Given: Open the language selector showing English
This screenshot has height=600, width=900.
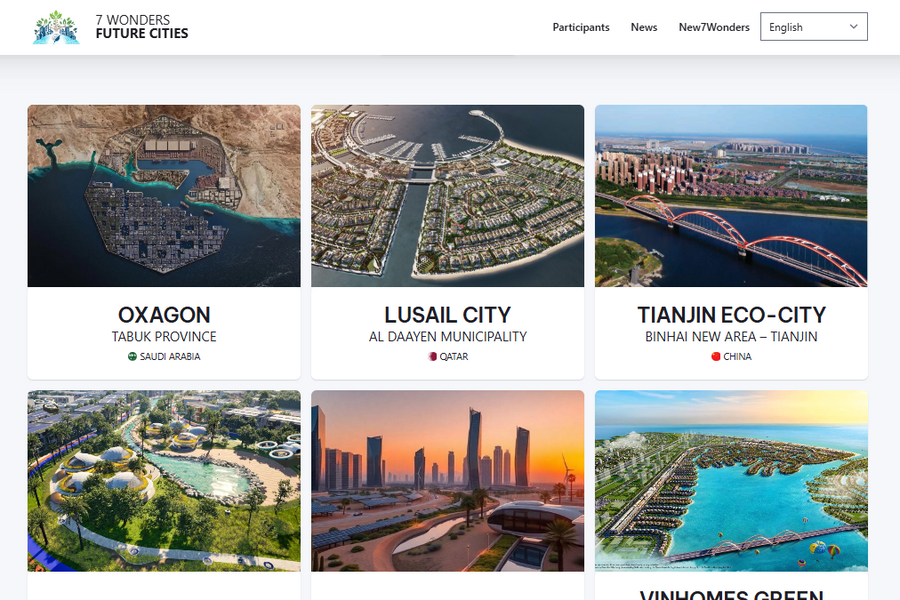Looking at the screenshot, I should (814, 27).
